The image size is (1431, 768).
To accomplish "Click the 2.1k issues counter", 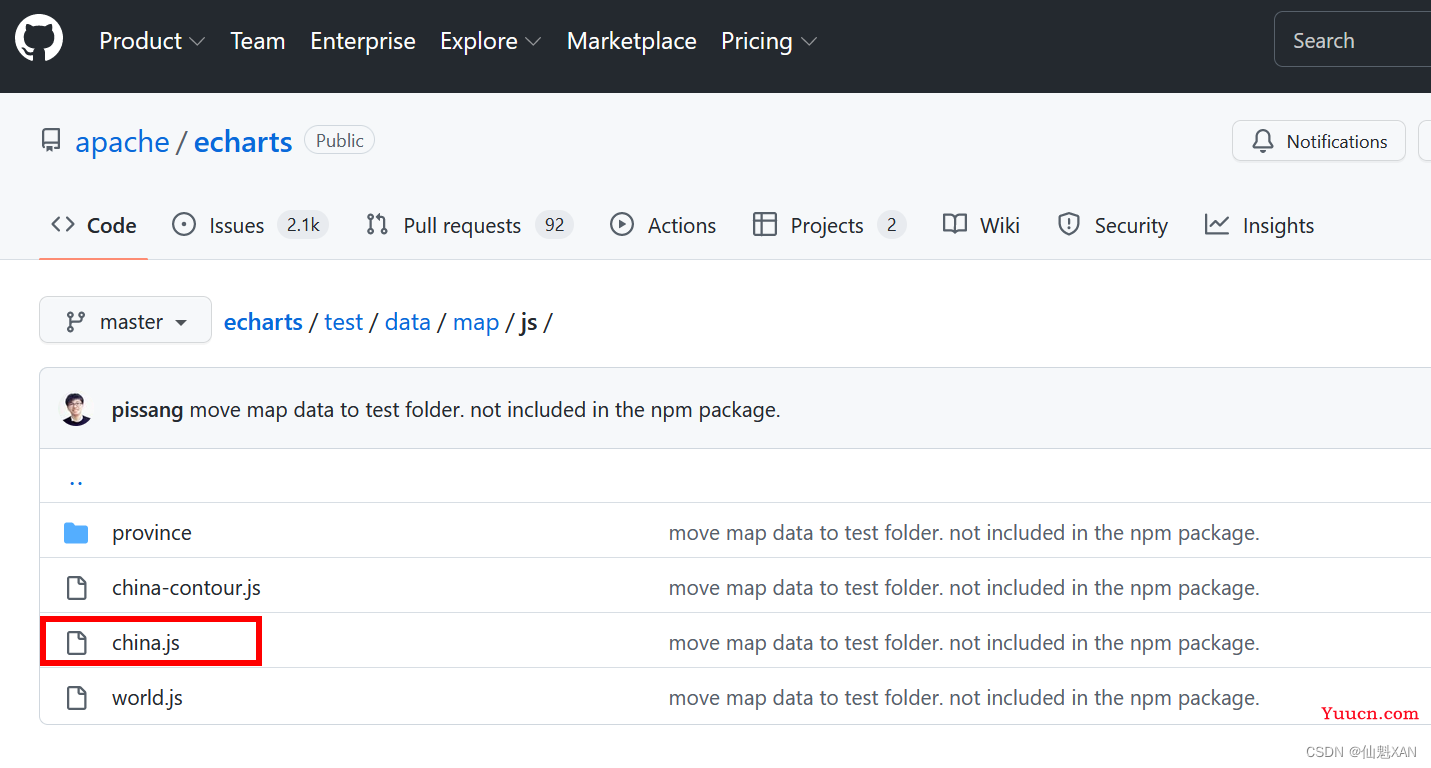I will pos(303,225).
